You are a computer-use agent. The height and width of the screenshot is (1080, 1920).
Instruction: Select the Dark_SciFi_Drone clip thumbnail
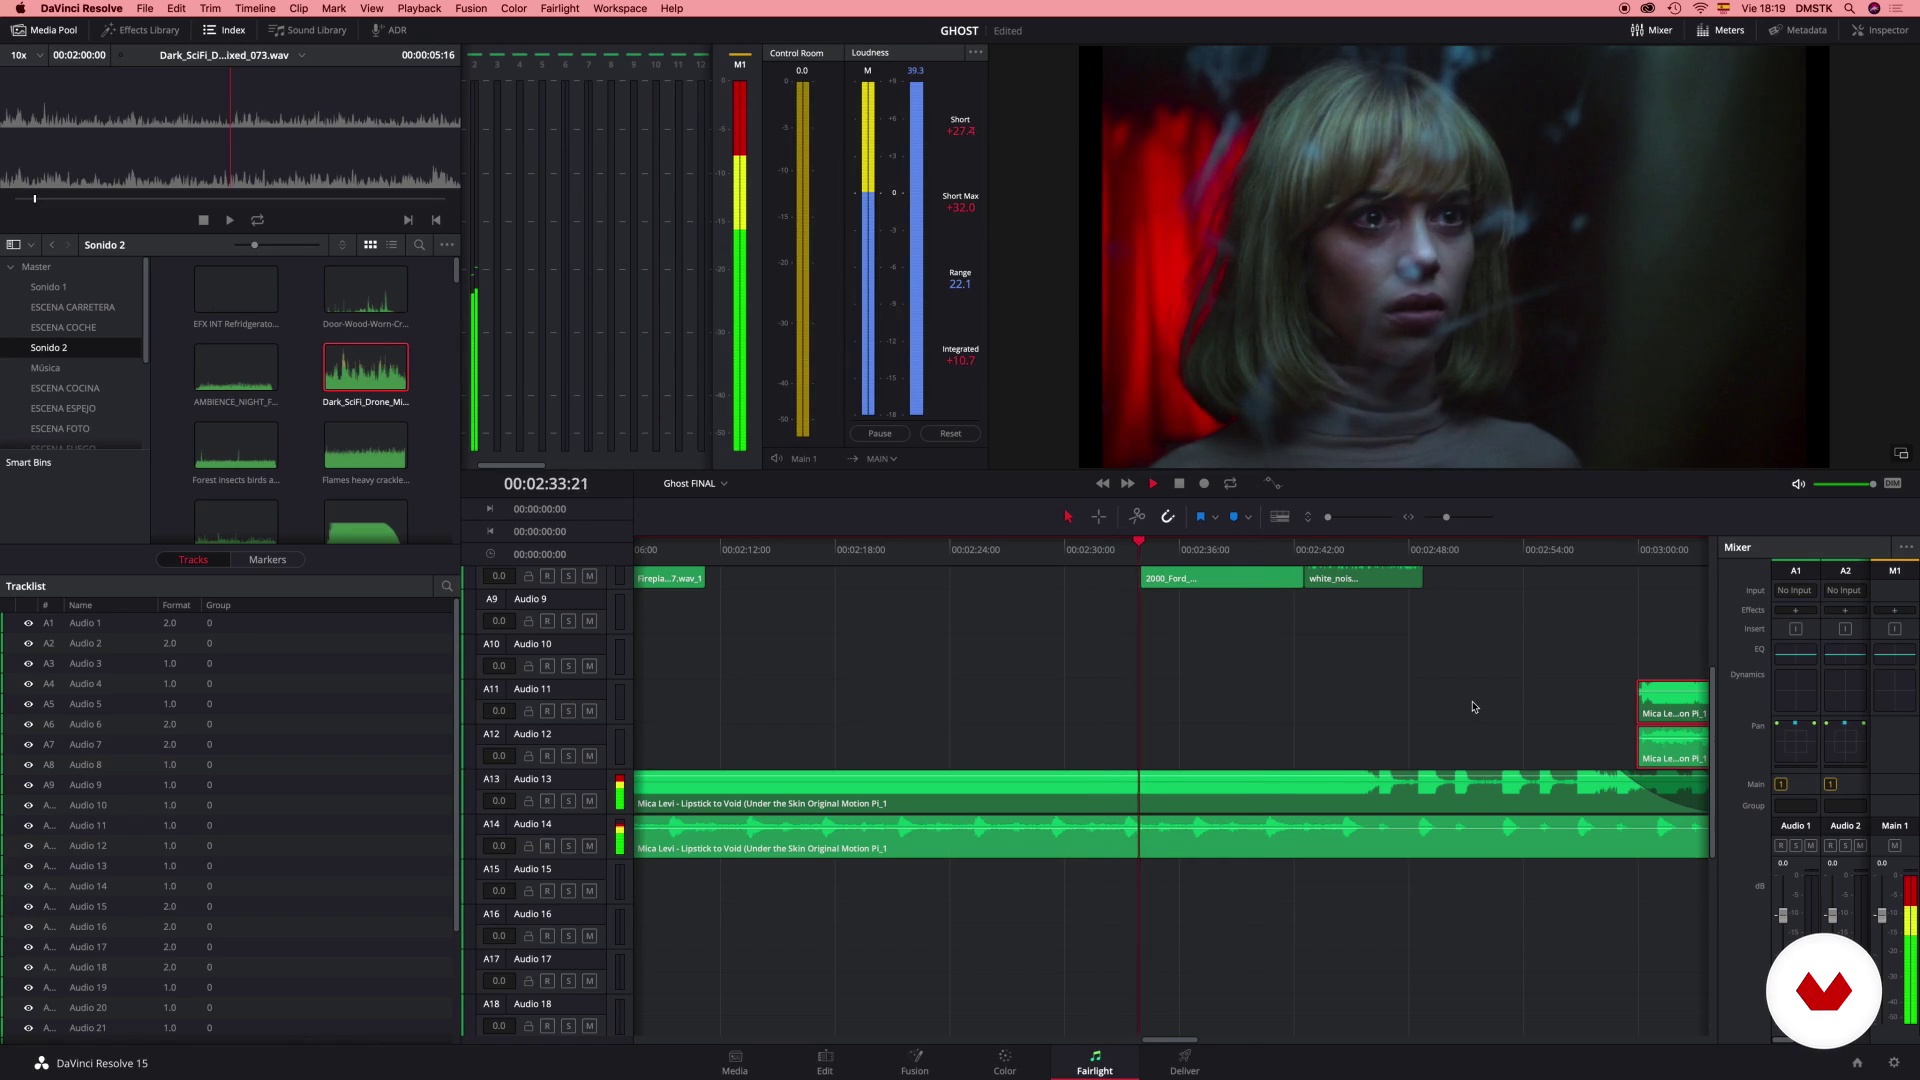[365, 367]
